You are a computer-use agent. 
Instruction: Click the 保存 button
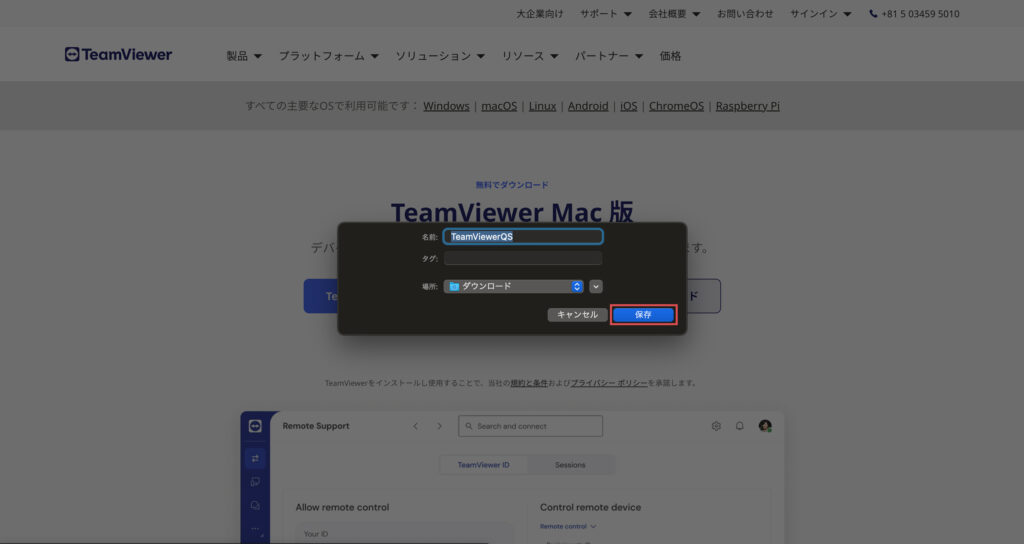[x=643, y=314]
